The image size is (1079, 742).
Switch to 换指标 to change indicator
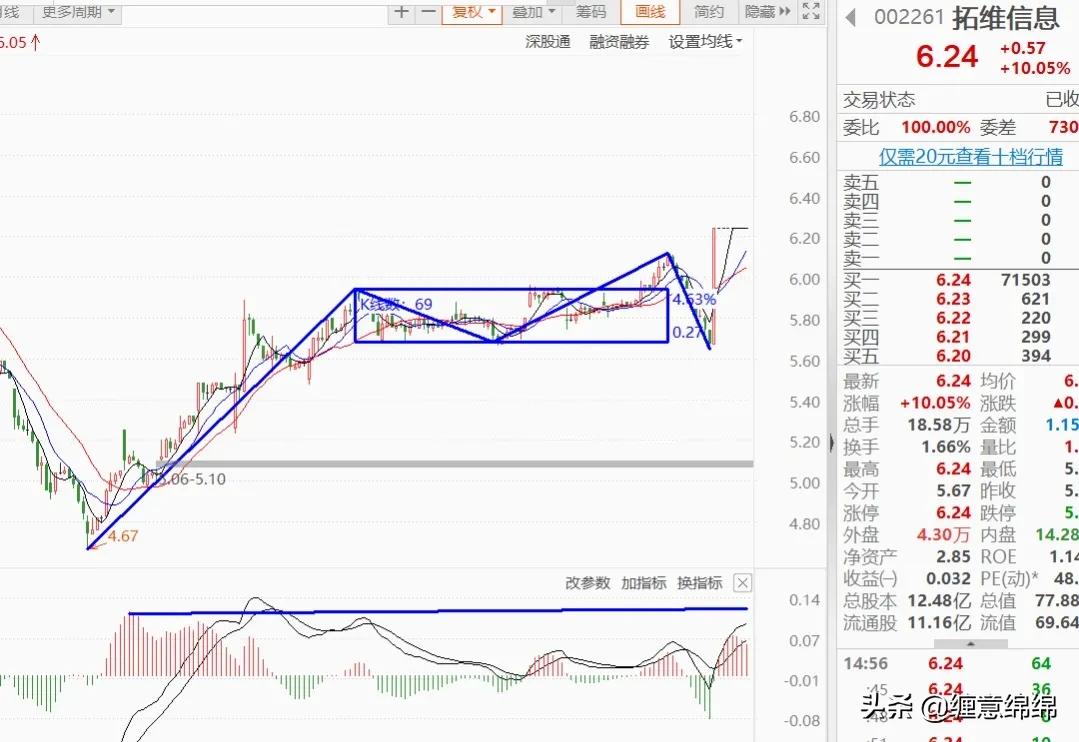700,582
